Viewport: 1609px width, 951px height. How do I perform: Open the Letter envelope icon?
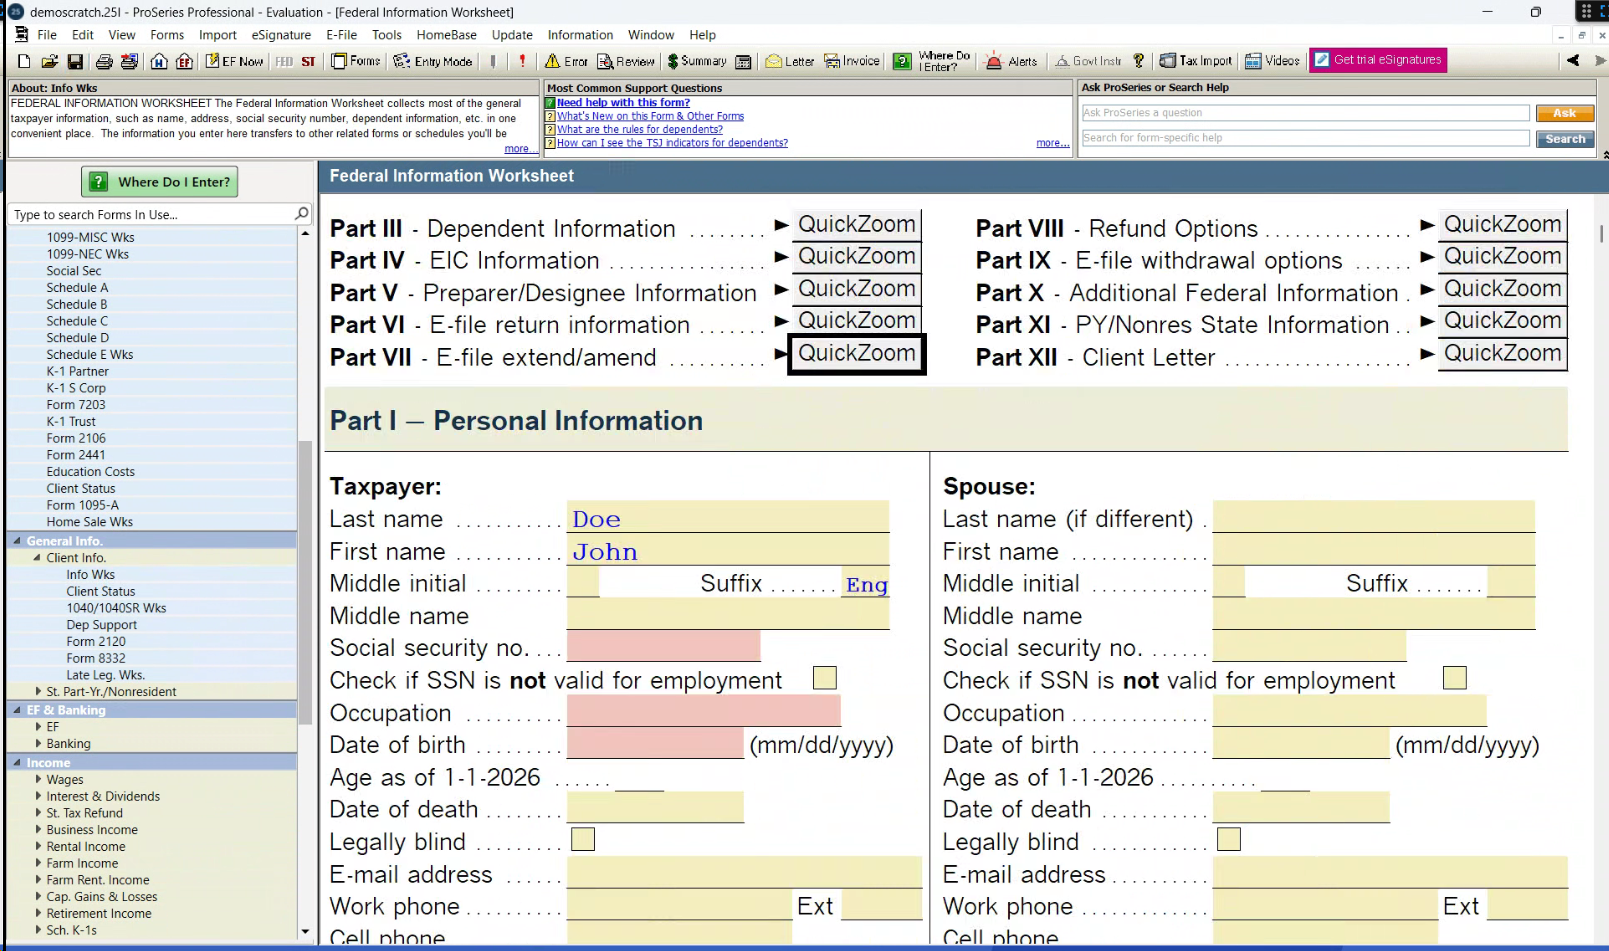tap(790, 61)
